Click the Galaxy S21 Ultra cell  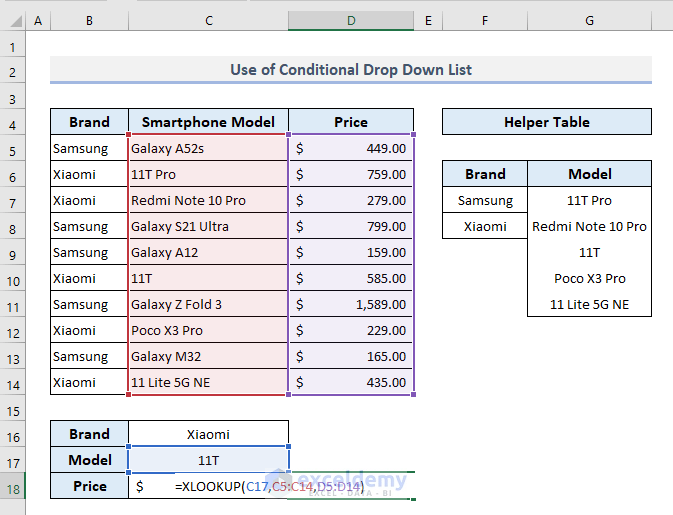[x=208, y=226]
